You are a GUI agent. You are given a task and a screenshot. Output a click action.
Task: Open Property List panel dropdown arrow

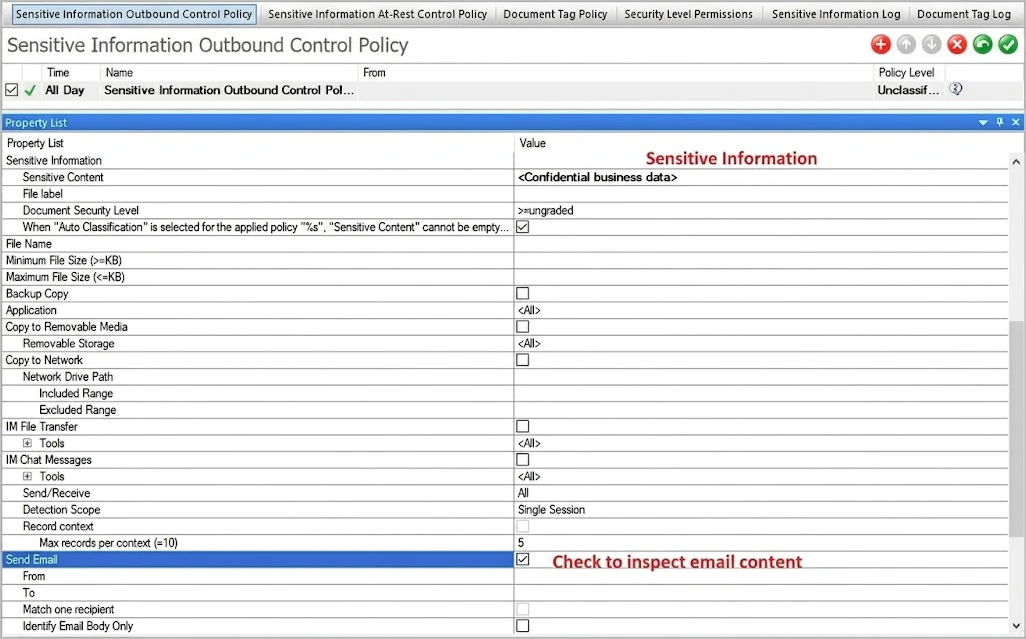click(x=983, y=122)
